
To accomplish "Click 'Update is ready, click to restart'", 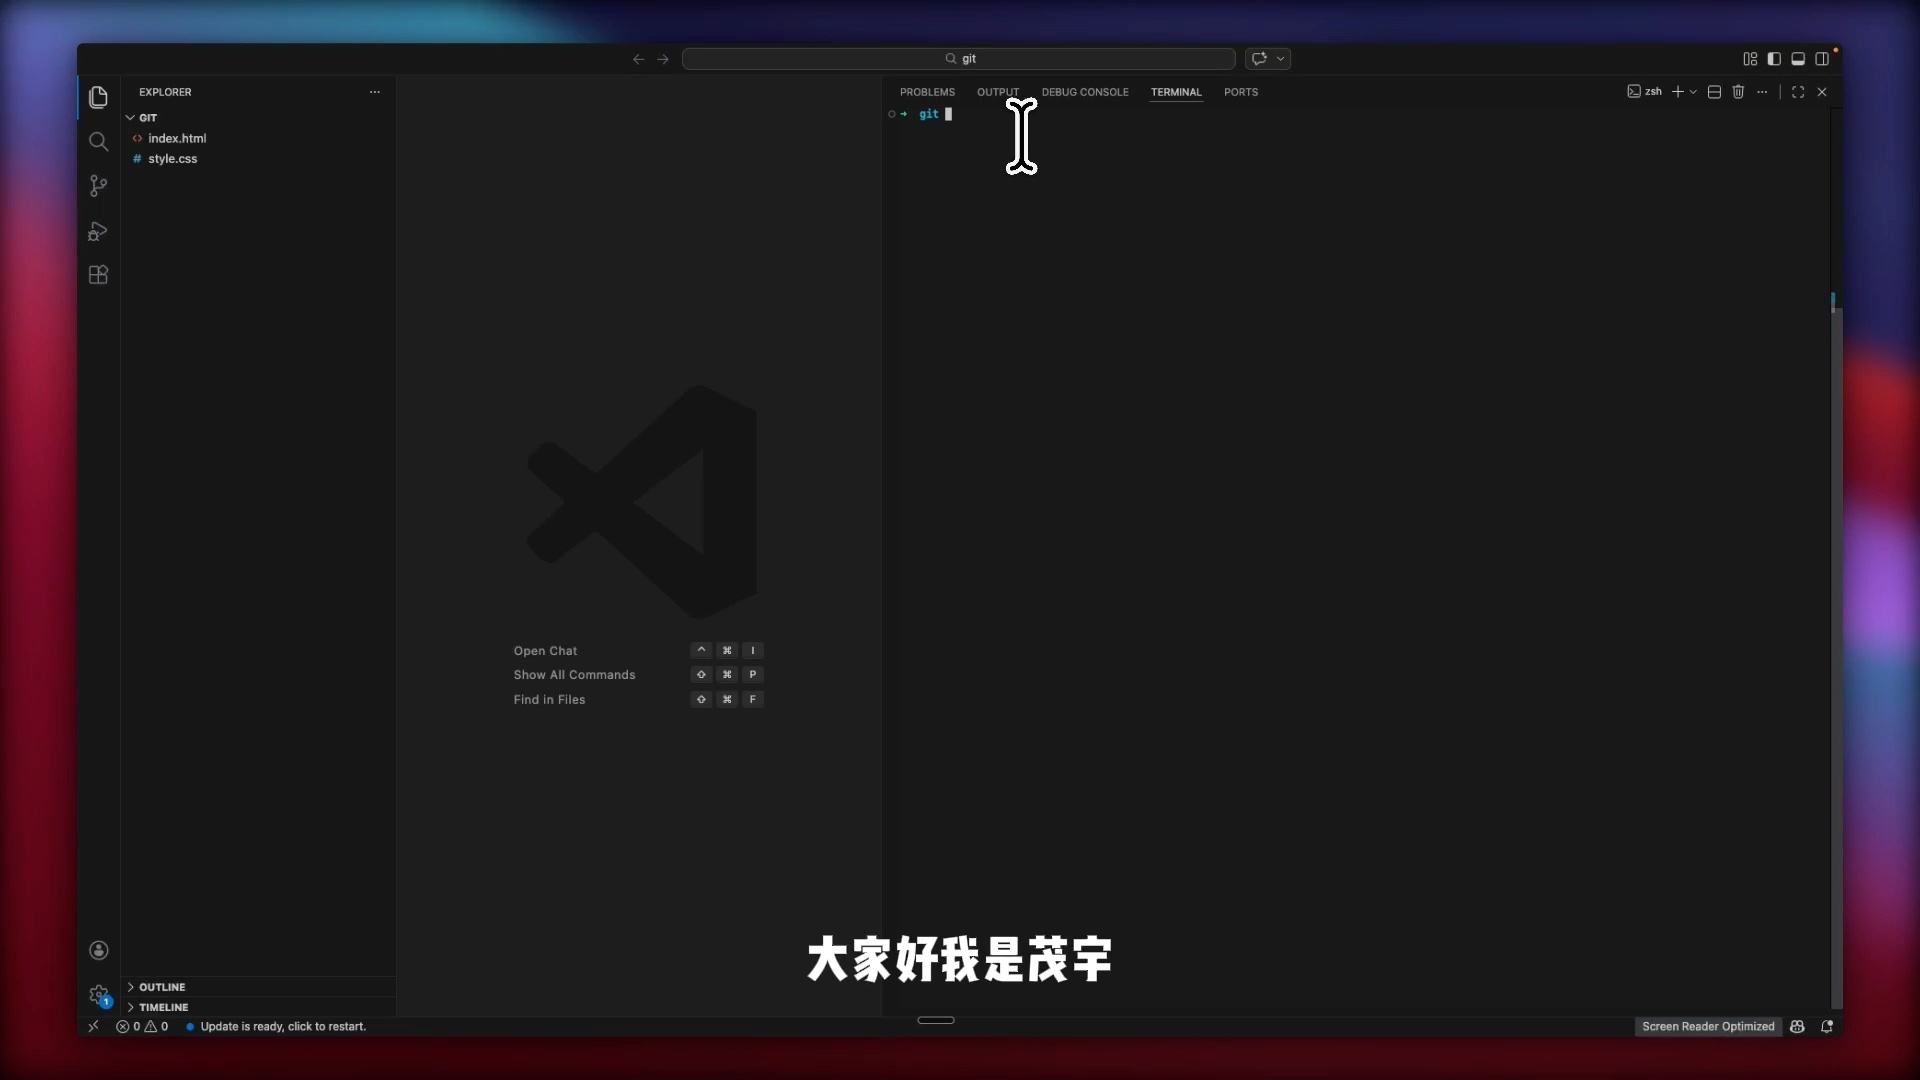I will (x=283, y=1027).
